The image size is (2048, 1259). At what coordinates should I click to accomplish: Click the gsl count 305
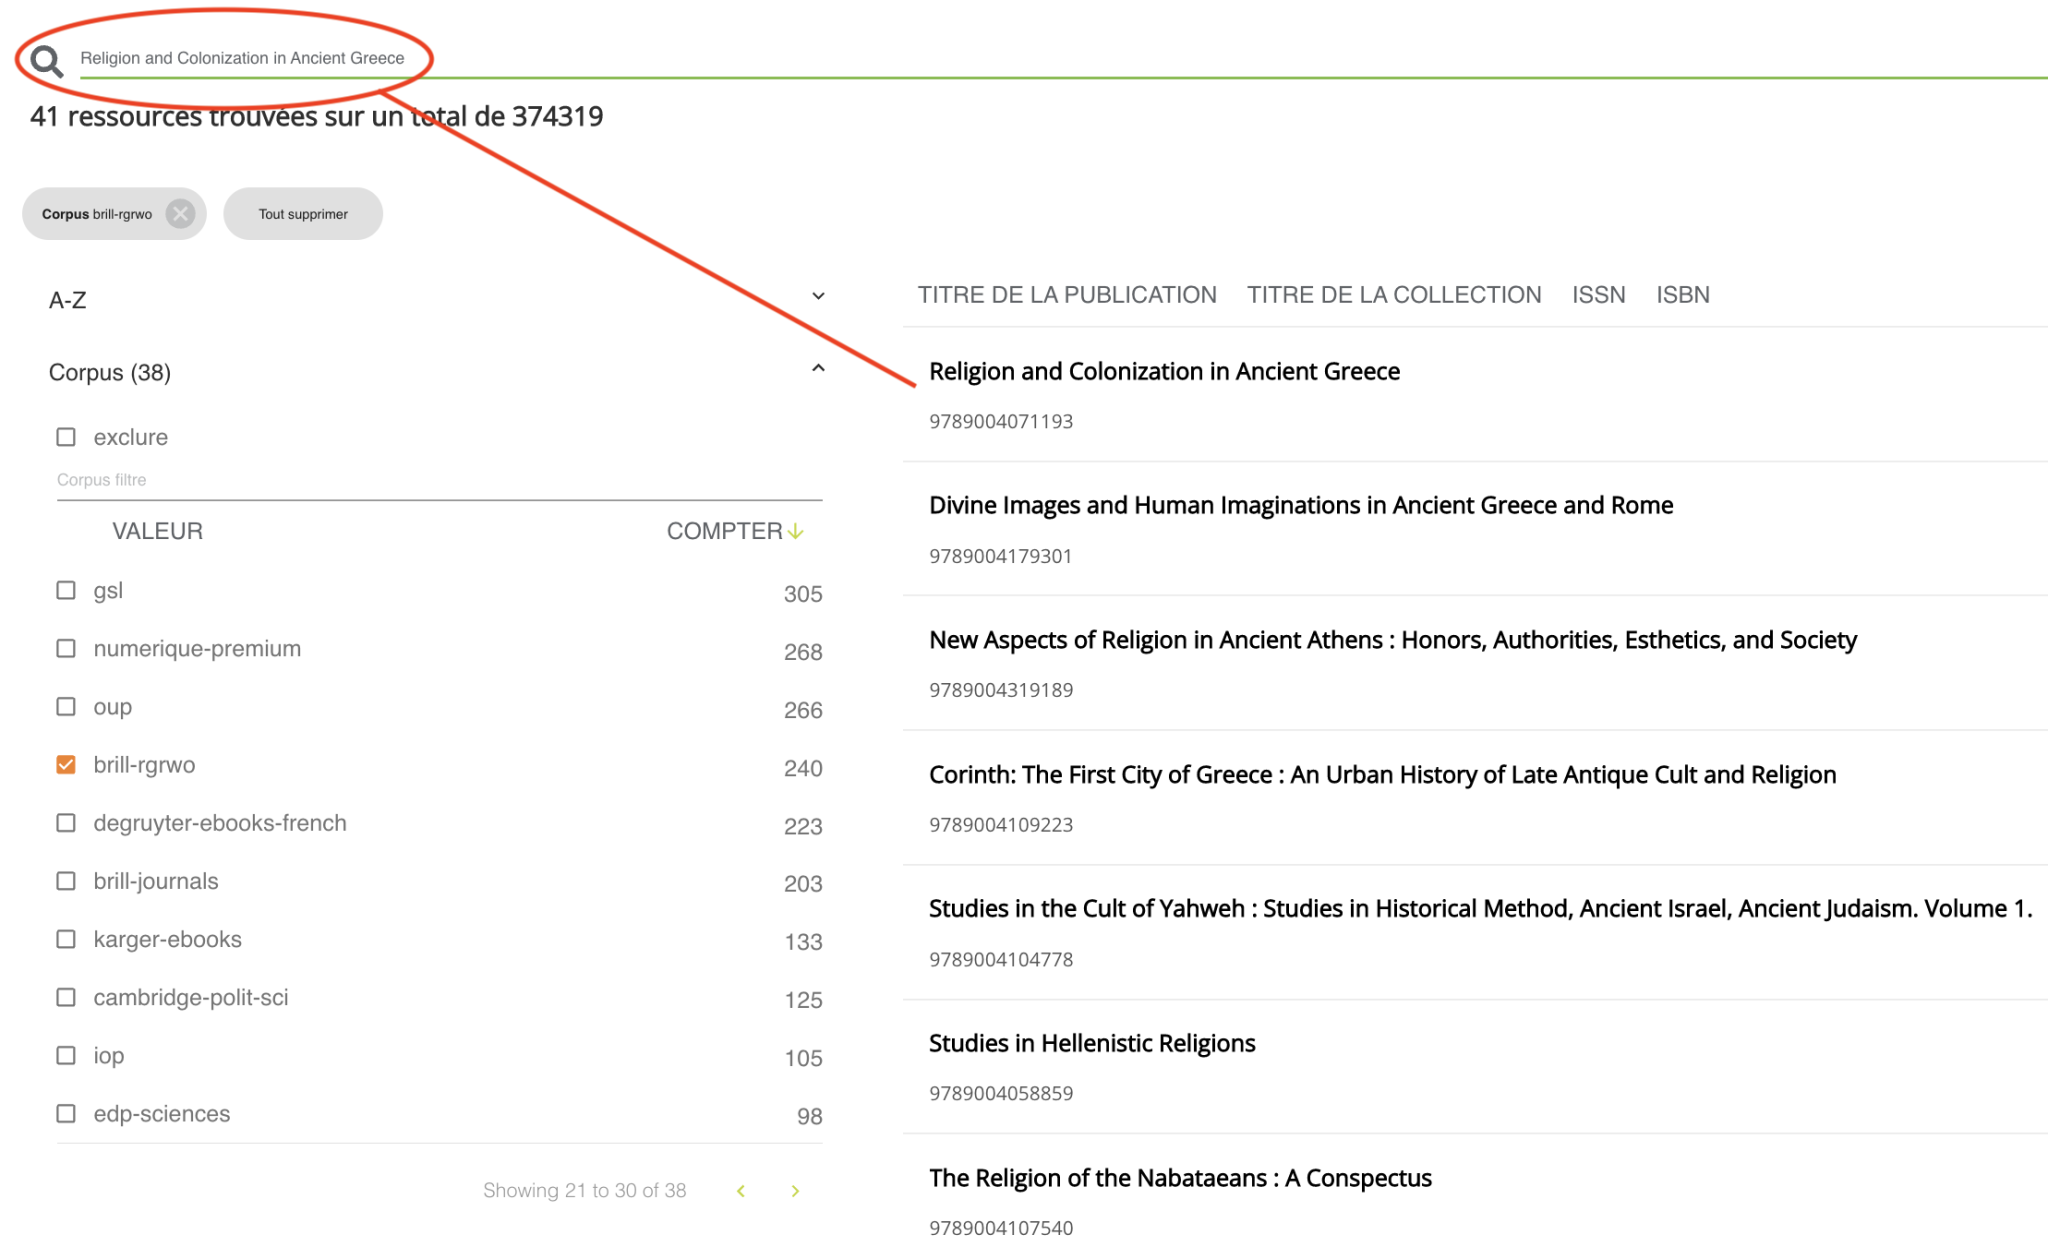click(x=803, y=594)
